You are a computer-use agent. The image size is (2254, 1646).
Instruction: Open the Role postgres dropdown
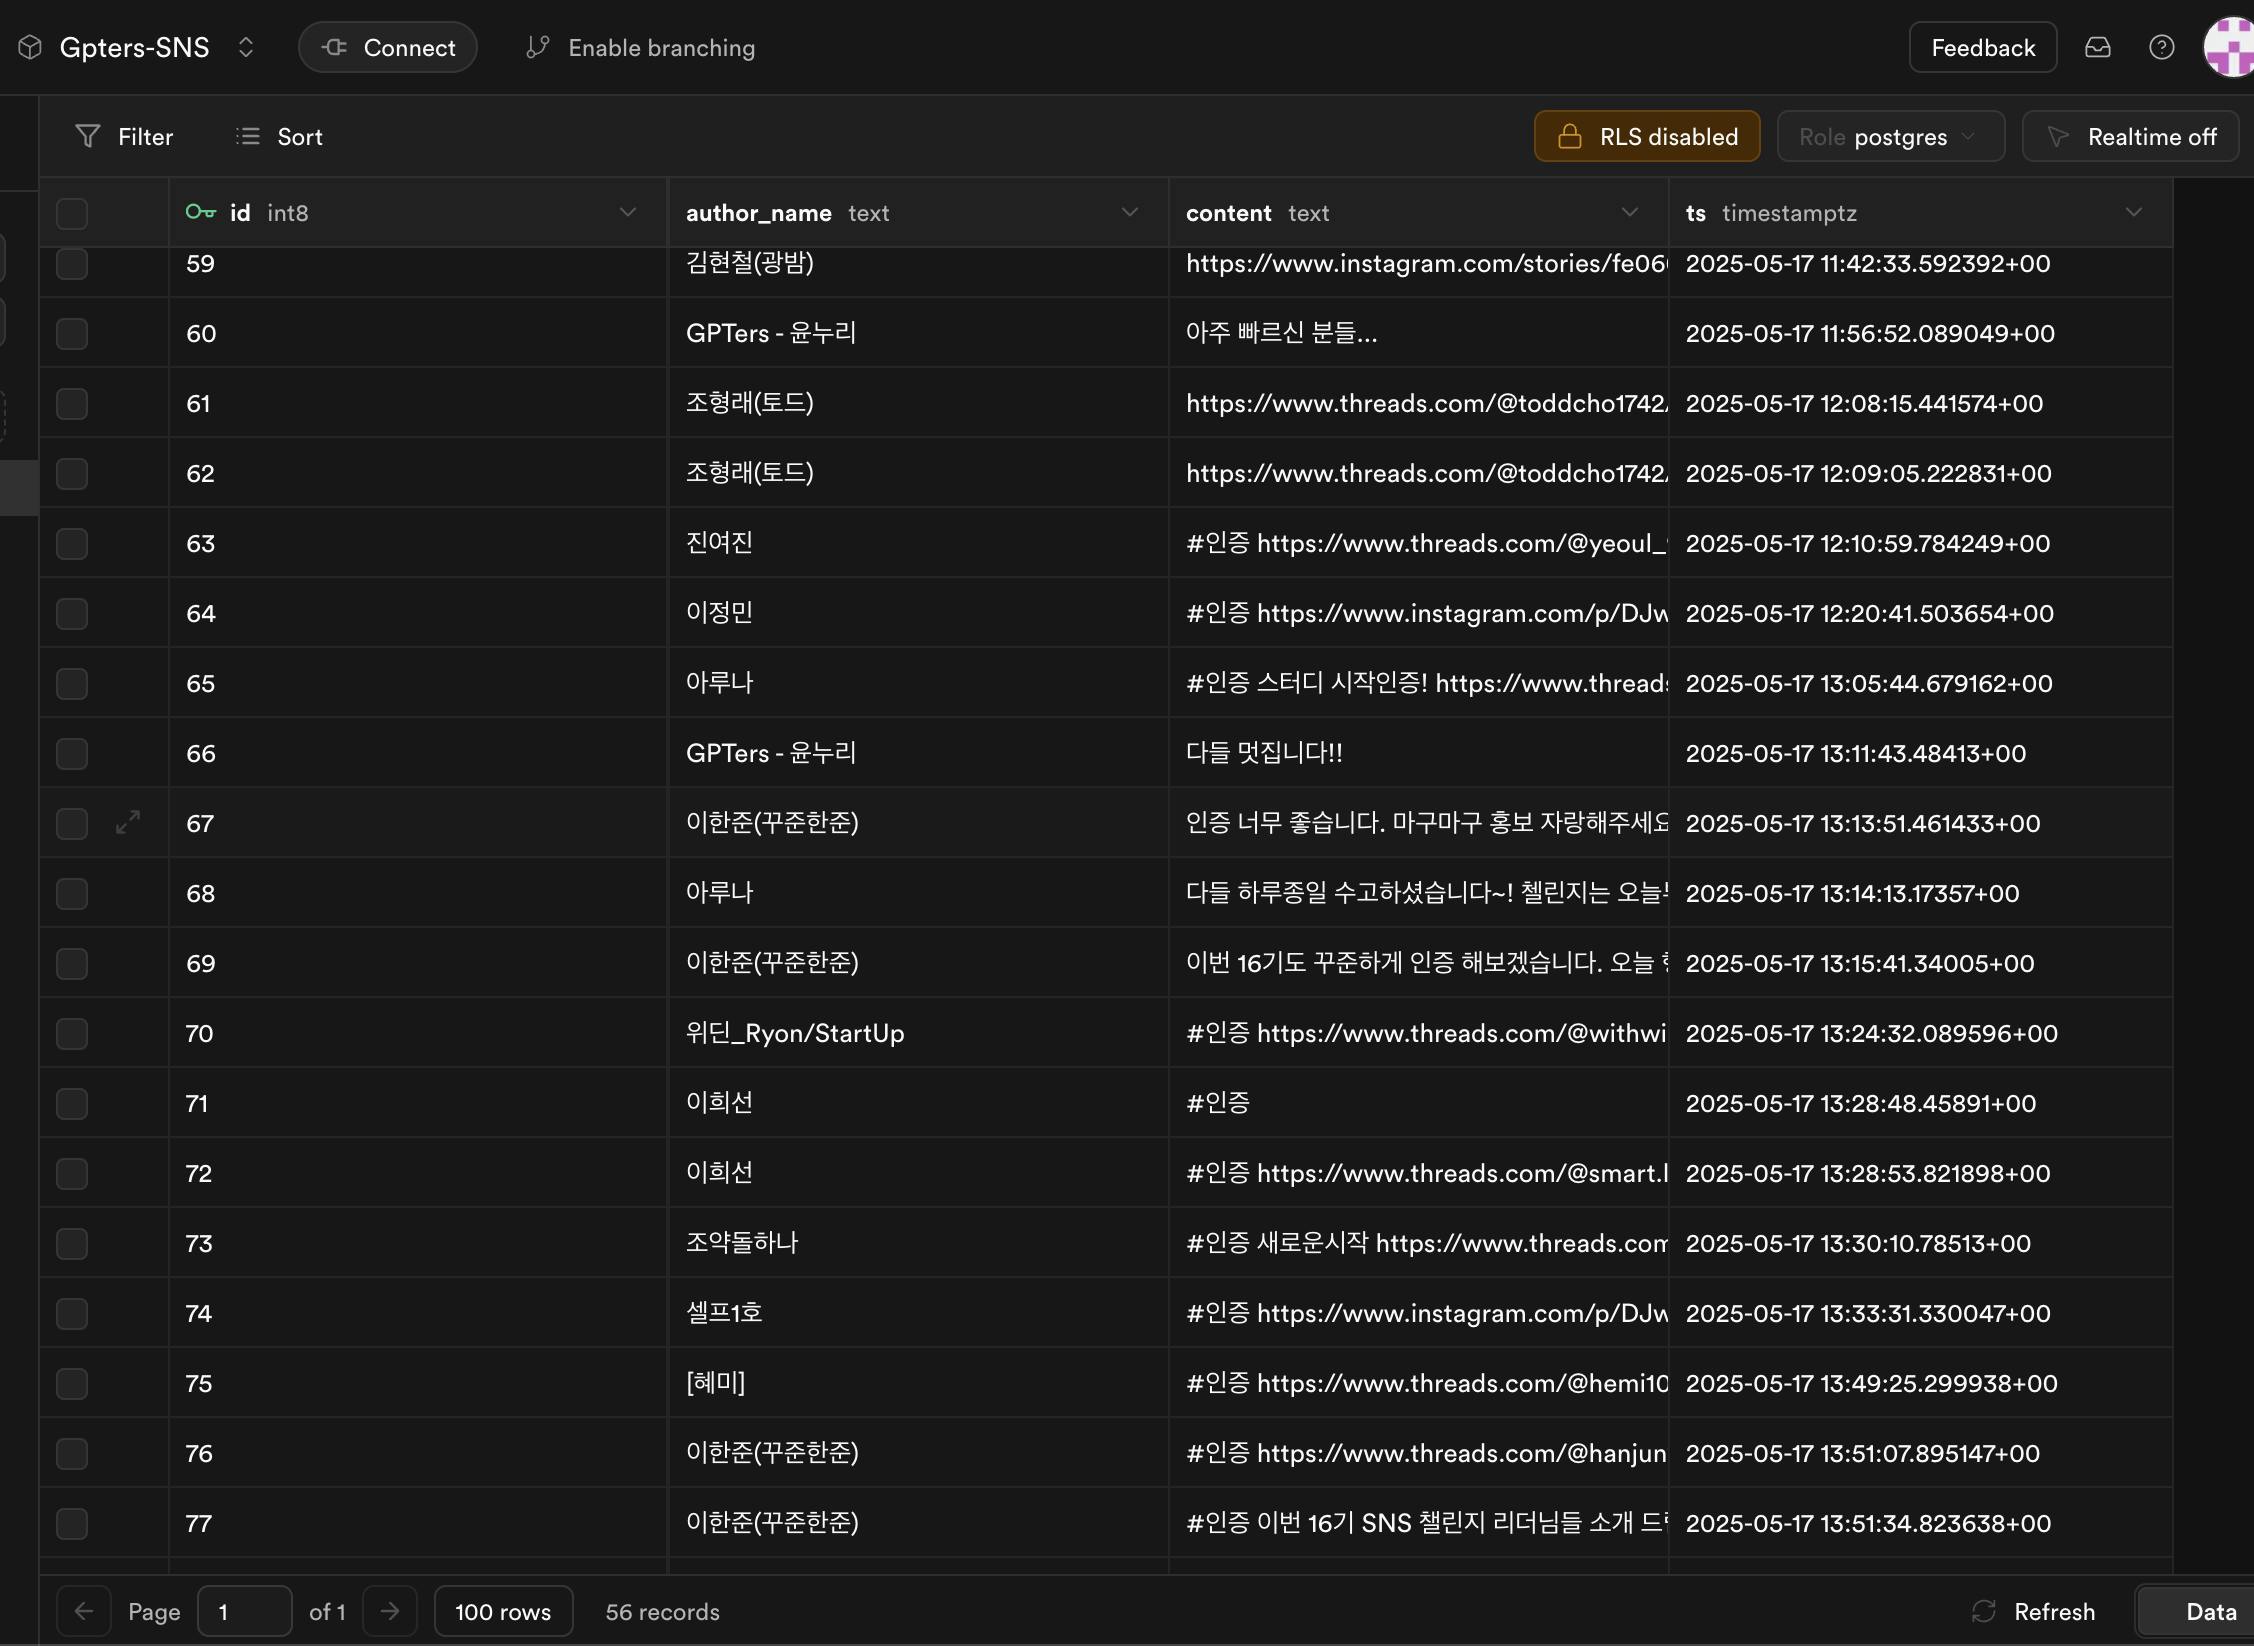click(x=1889, y=137)
